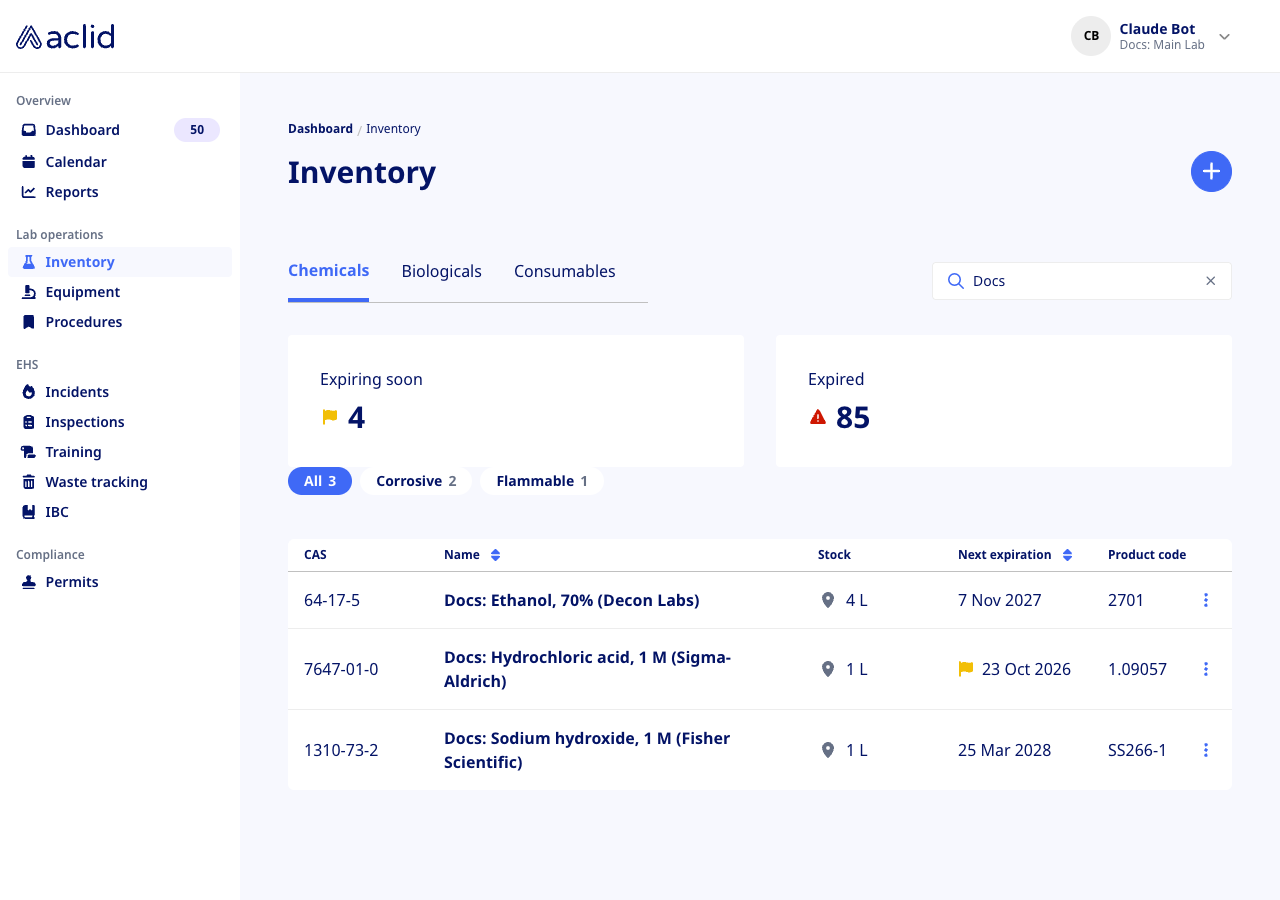Click the Procedures bookmark icon

click(x=29, y=322)
